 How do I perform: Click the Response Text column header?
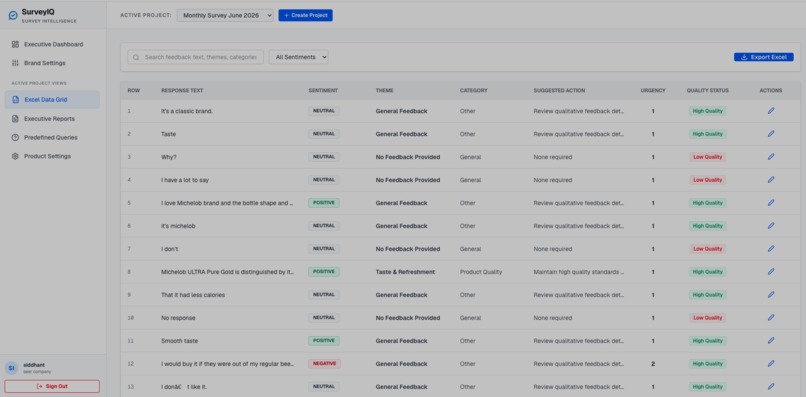point(182,91)
